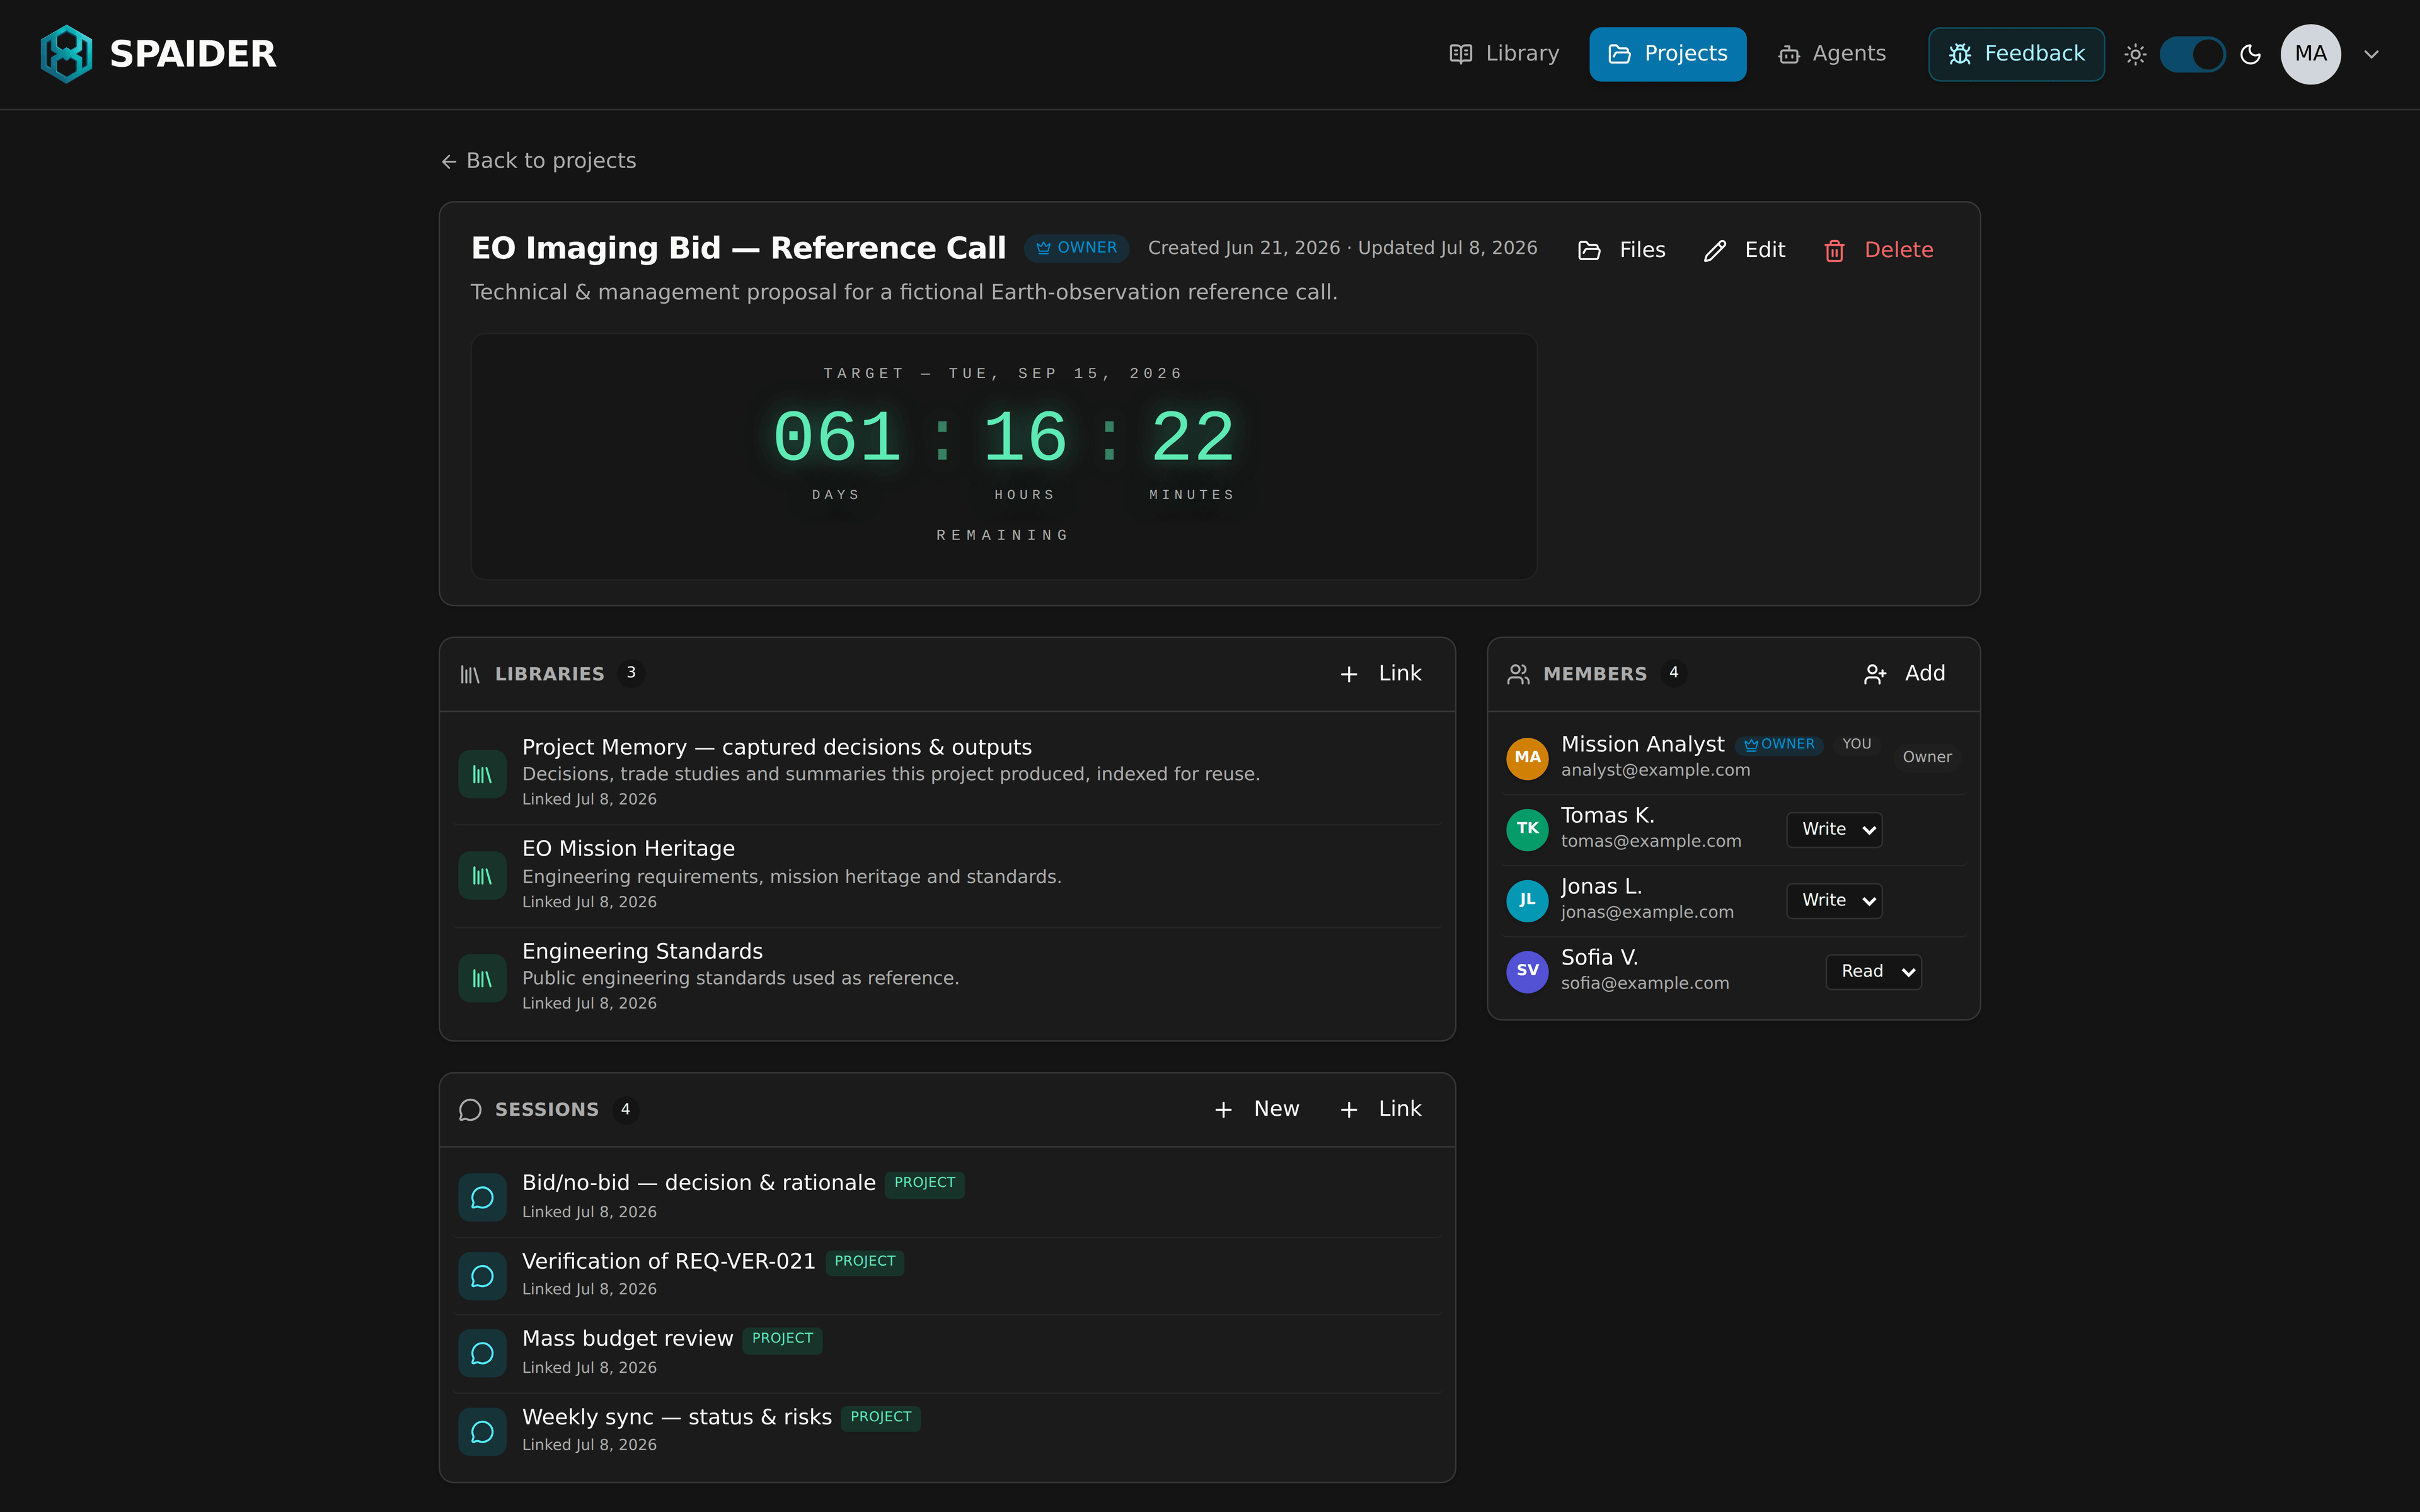Click the Members count badge 4
This screenshot has height=1512, width=2420.
1673,673
